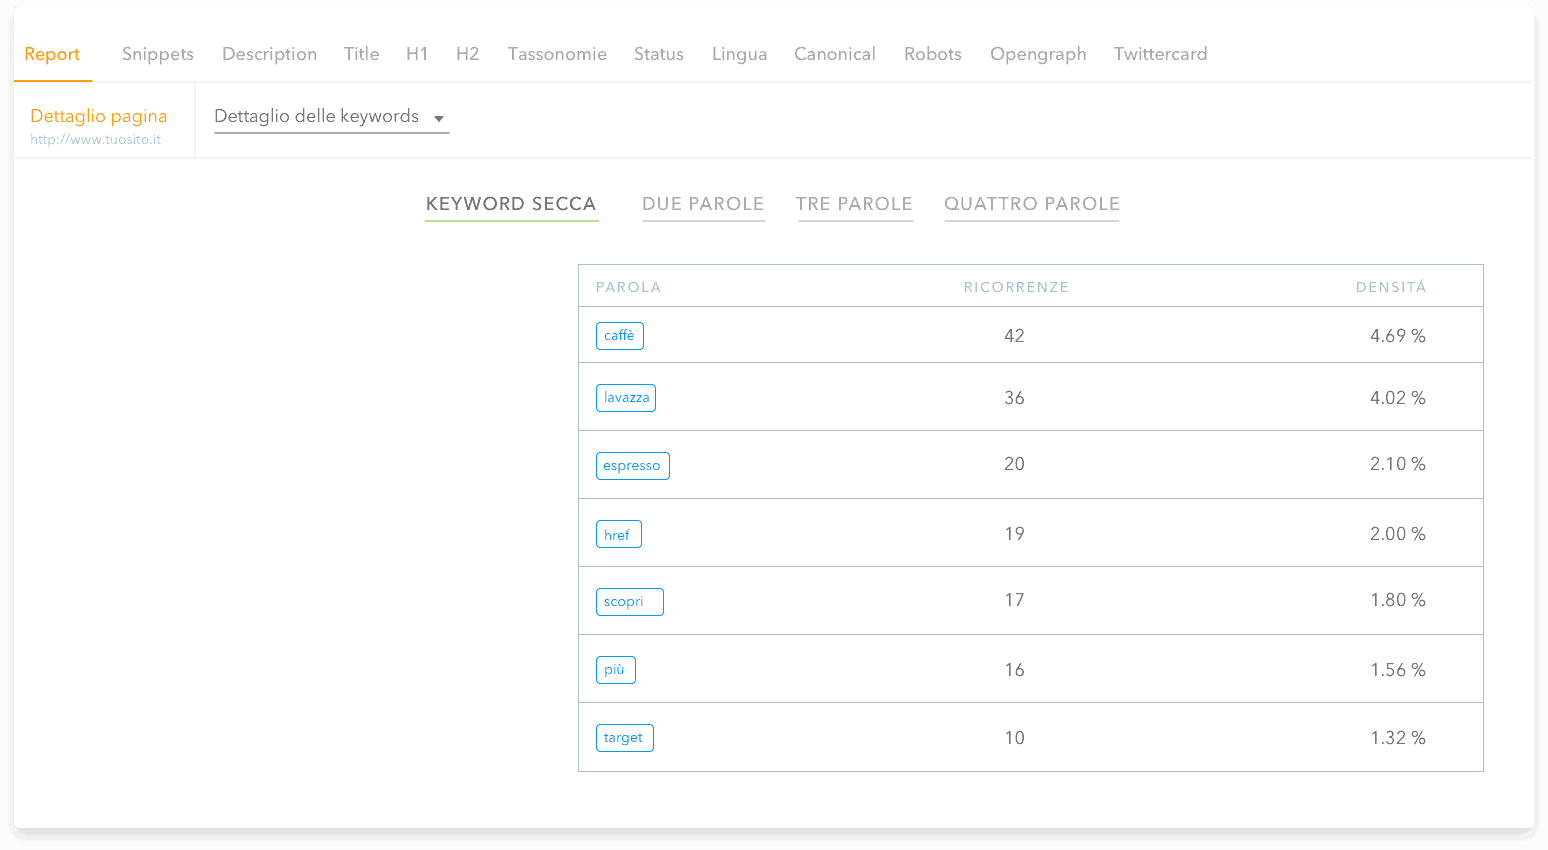Select density value 1.56 %
1548x850 pixels.
(1398, 670)
